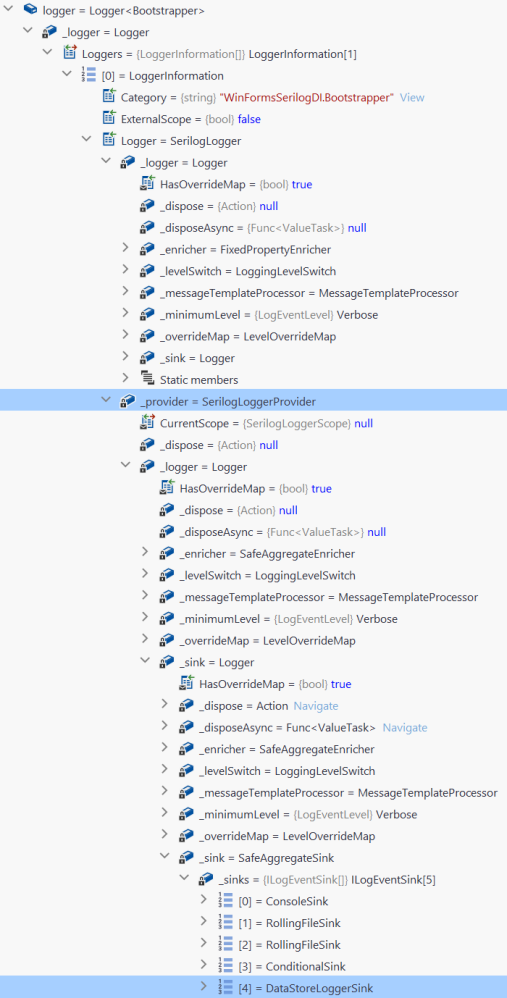Click the array icon beside DataStoreLoggerSink

tap(225, 987)
